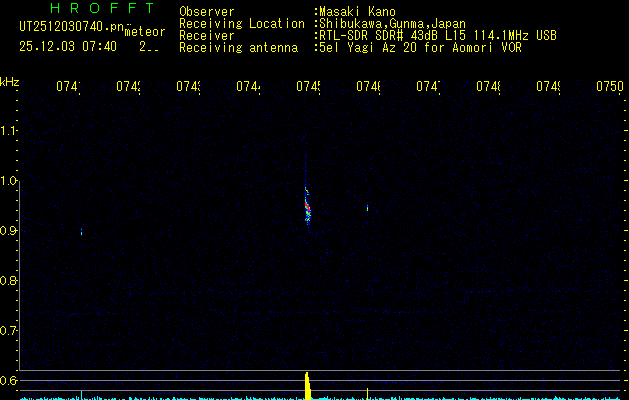Click the tall yellow power bar at bottom
This screenshot has width=629, height=400.
point(308,386)
